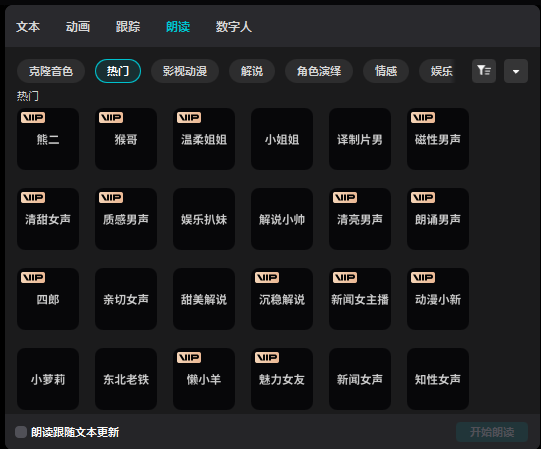The image size is (541, 449).
Task: Pick the 新闻女主播 voice card
Action: point(360,299)
